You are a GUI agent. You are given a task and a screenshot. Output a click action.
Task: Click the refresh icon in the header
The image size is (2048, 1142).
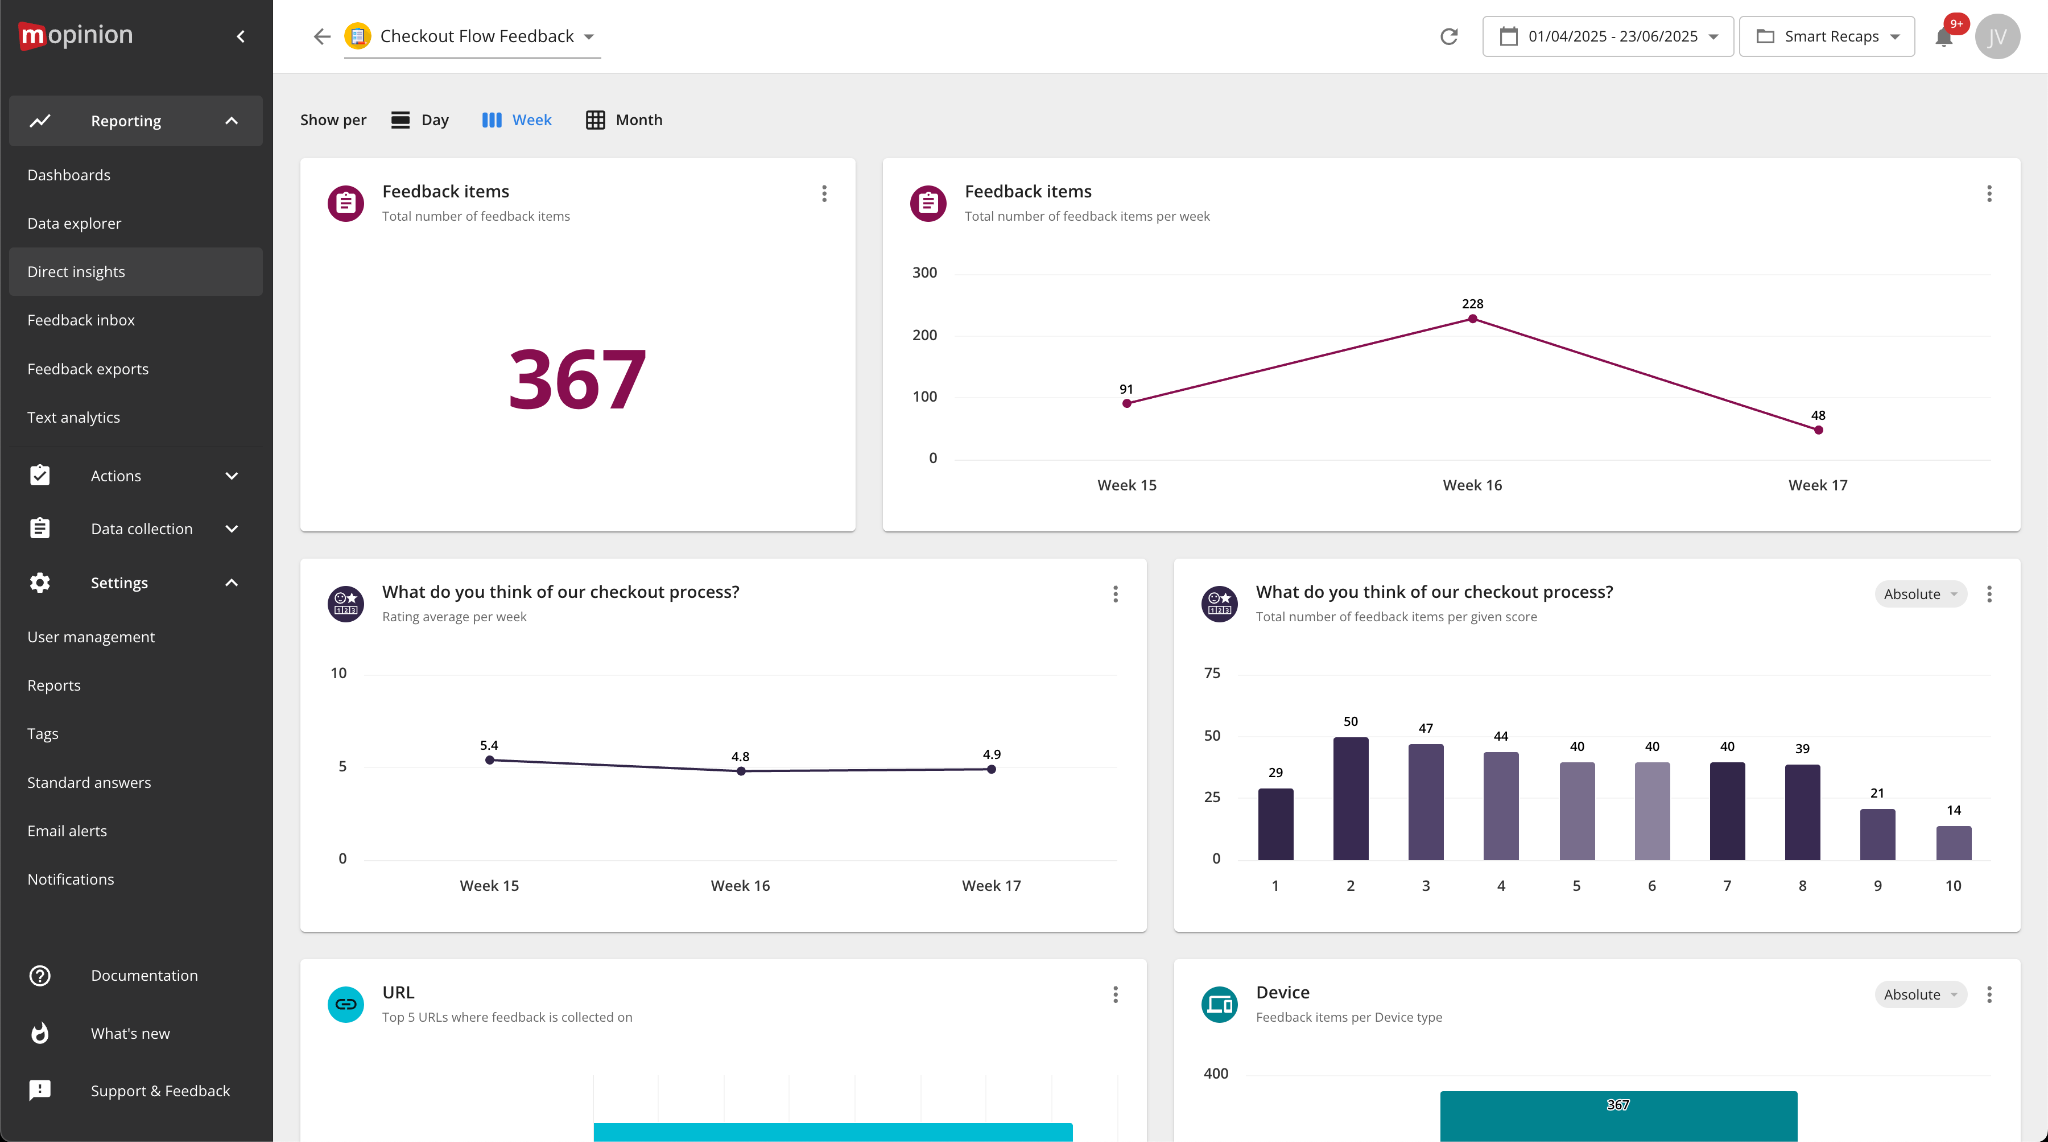click(1450, 37)
